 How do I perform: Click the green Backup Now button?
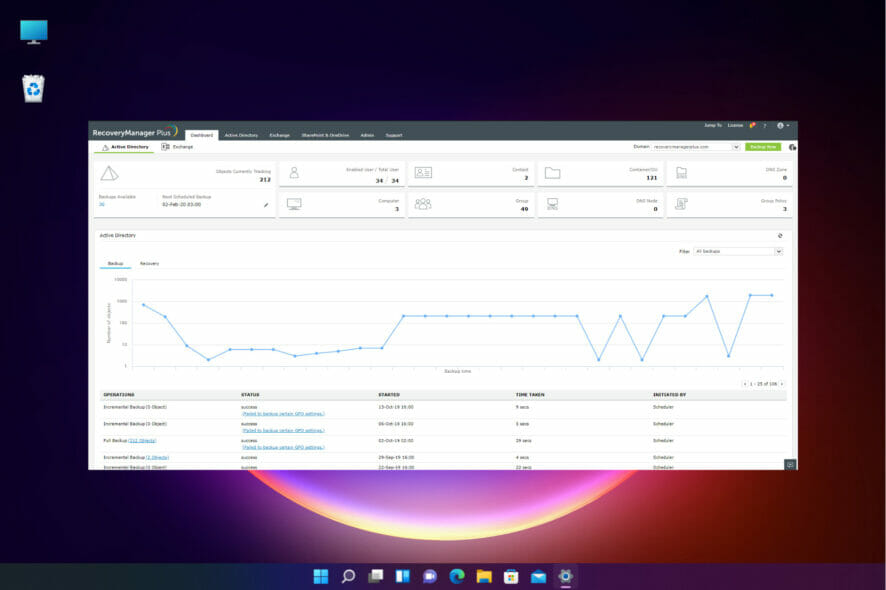[763, 147]
